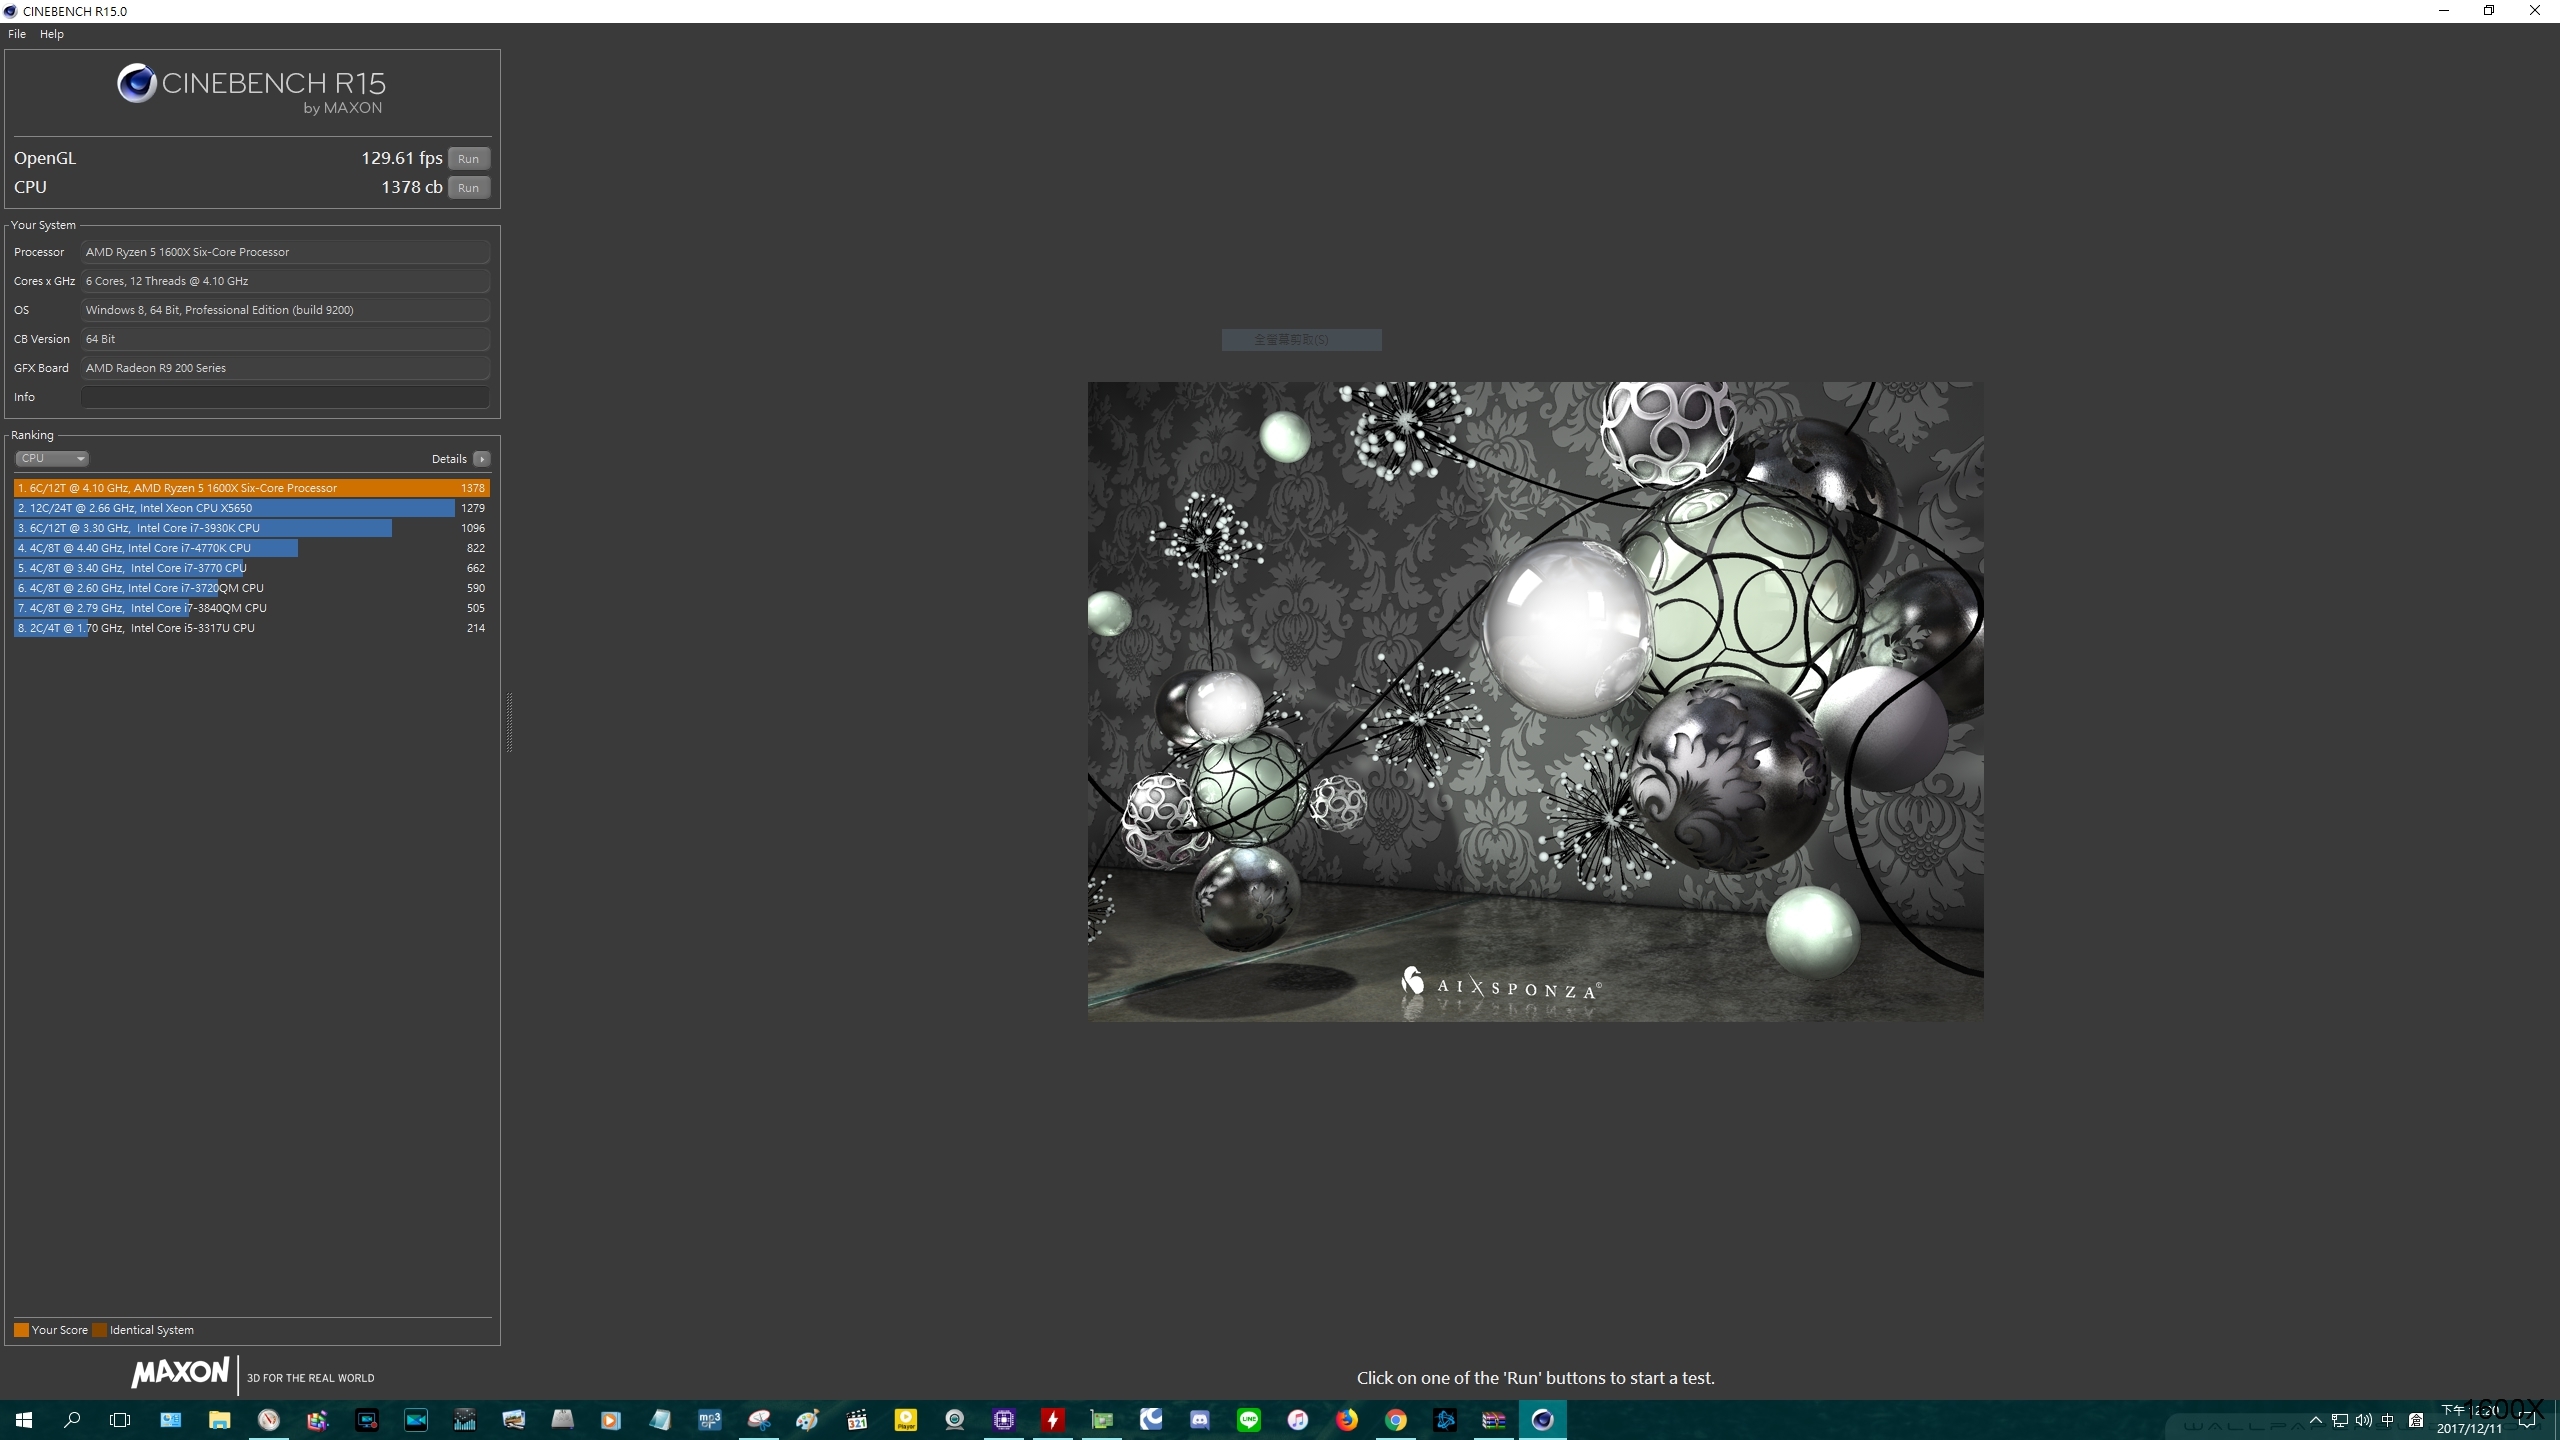The image size is (2560, 1440).
Task: Open Discord from the taskbar
Action: 1200,1420
